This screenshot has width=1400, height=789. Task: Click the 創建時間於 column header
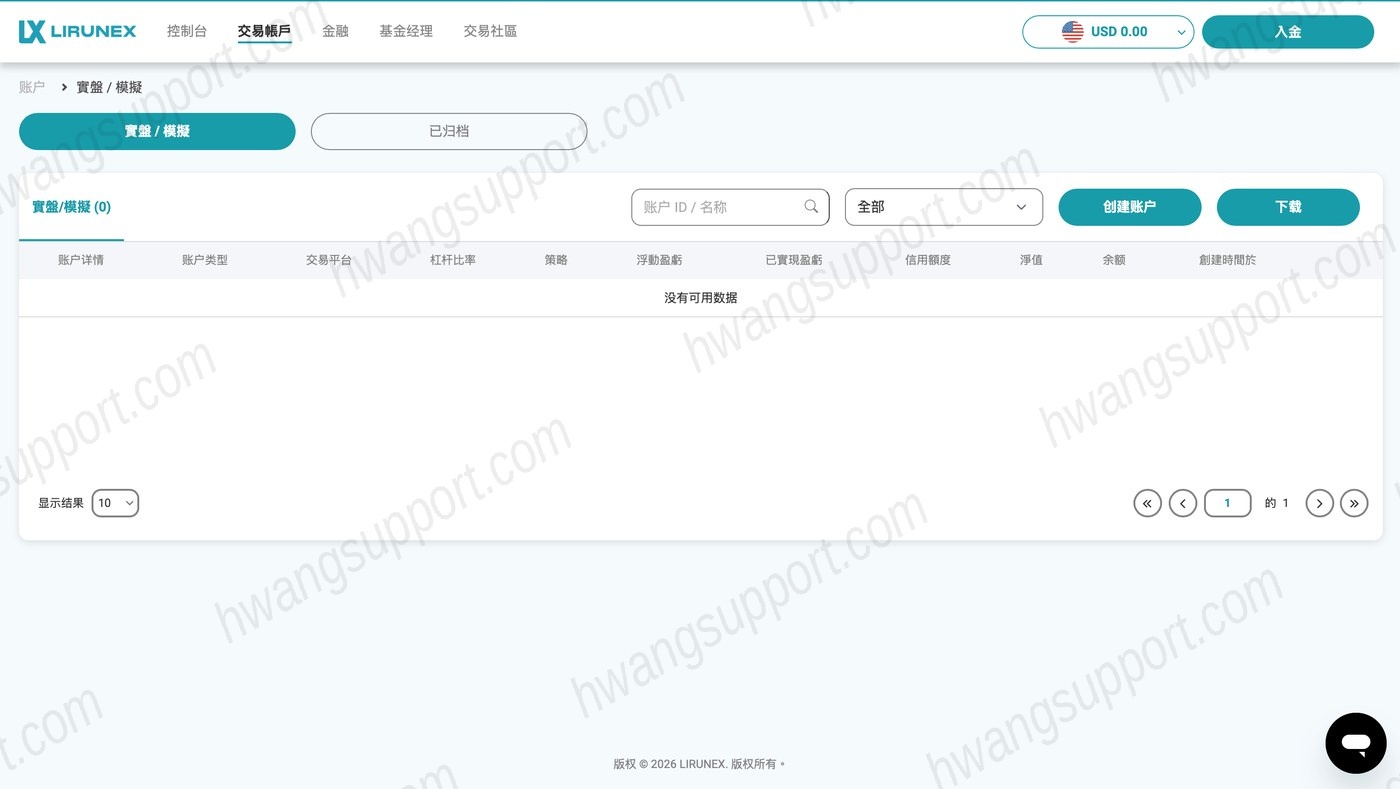[1228, 260]
